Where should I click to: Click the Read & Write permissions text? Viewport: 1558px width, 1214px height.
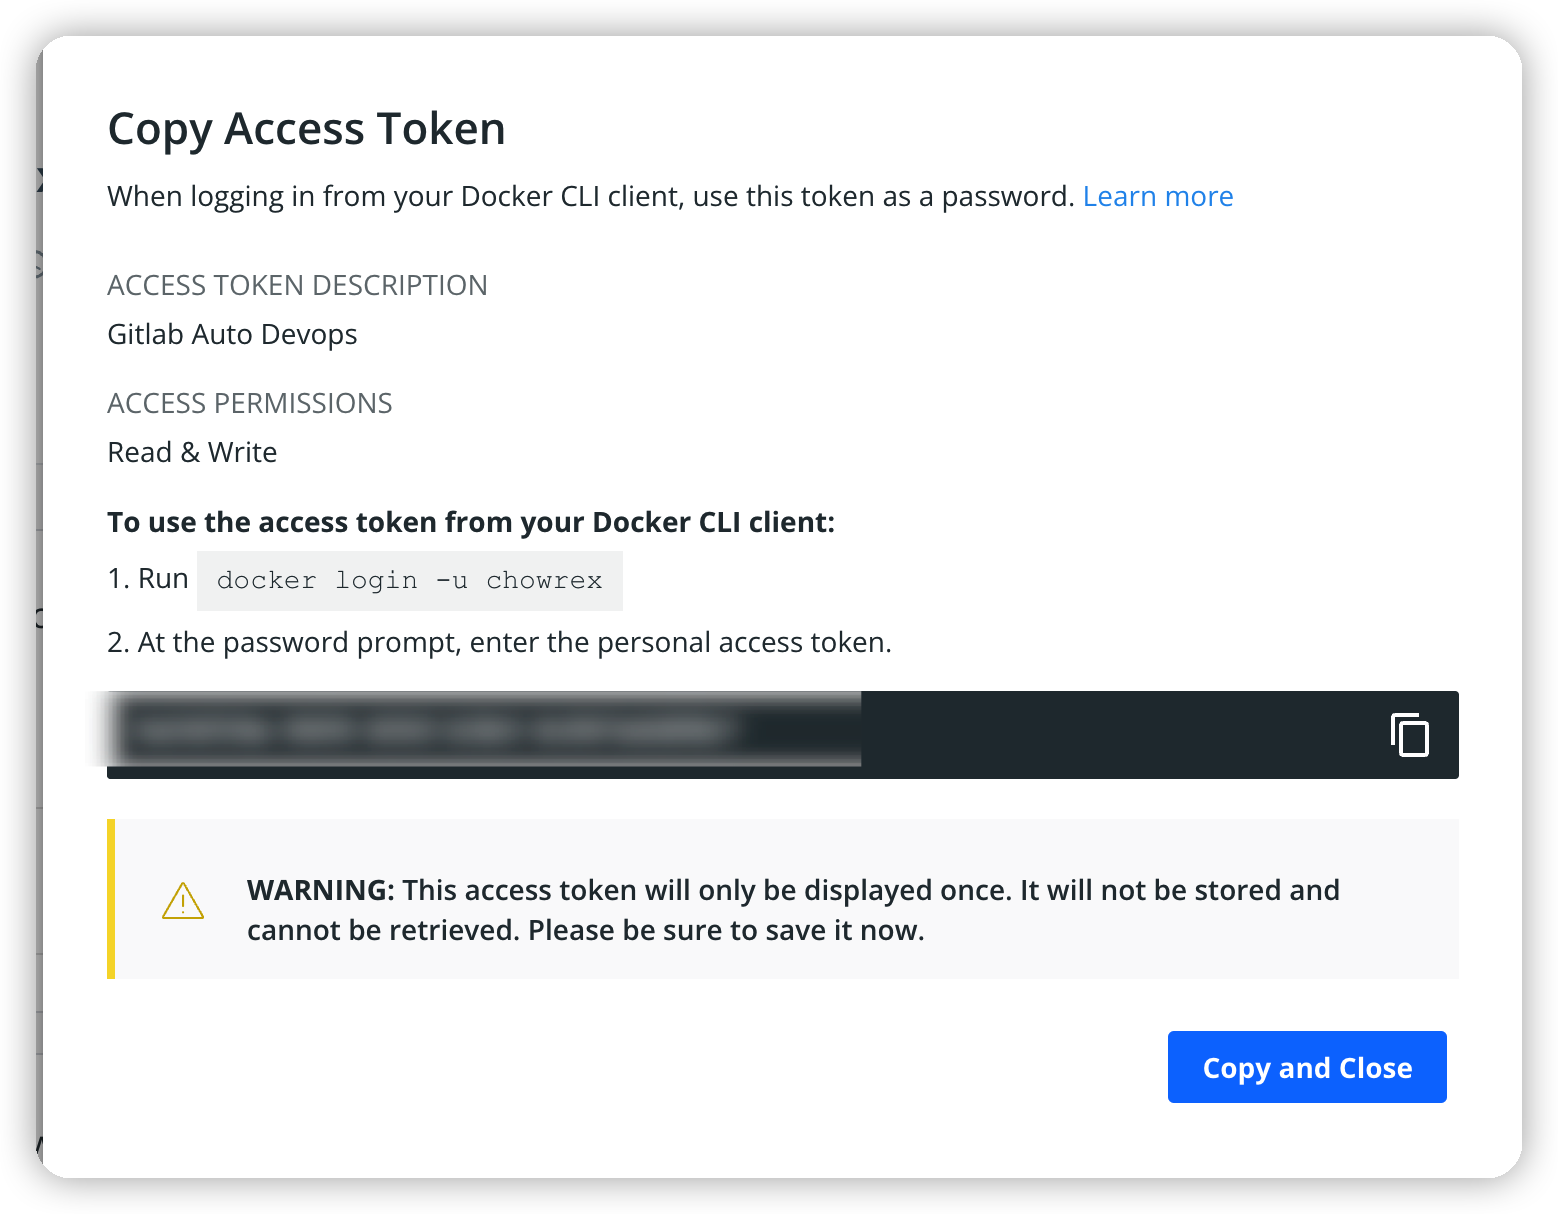click(x=191, y=452)
